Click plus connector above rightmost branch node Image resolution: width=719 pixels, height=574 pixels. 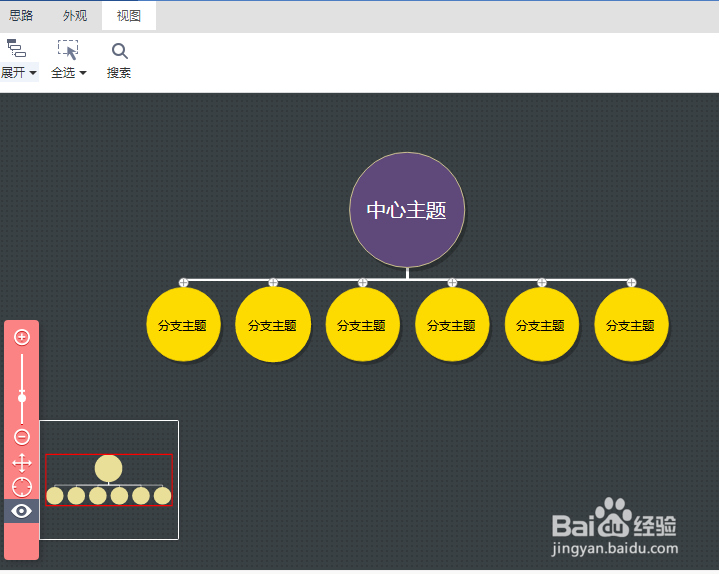pos(631,282)
